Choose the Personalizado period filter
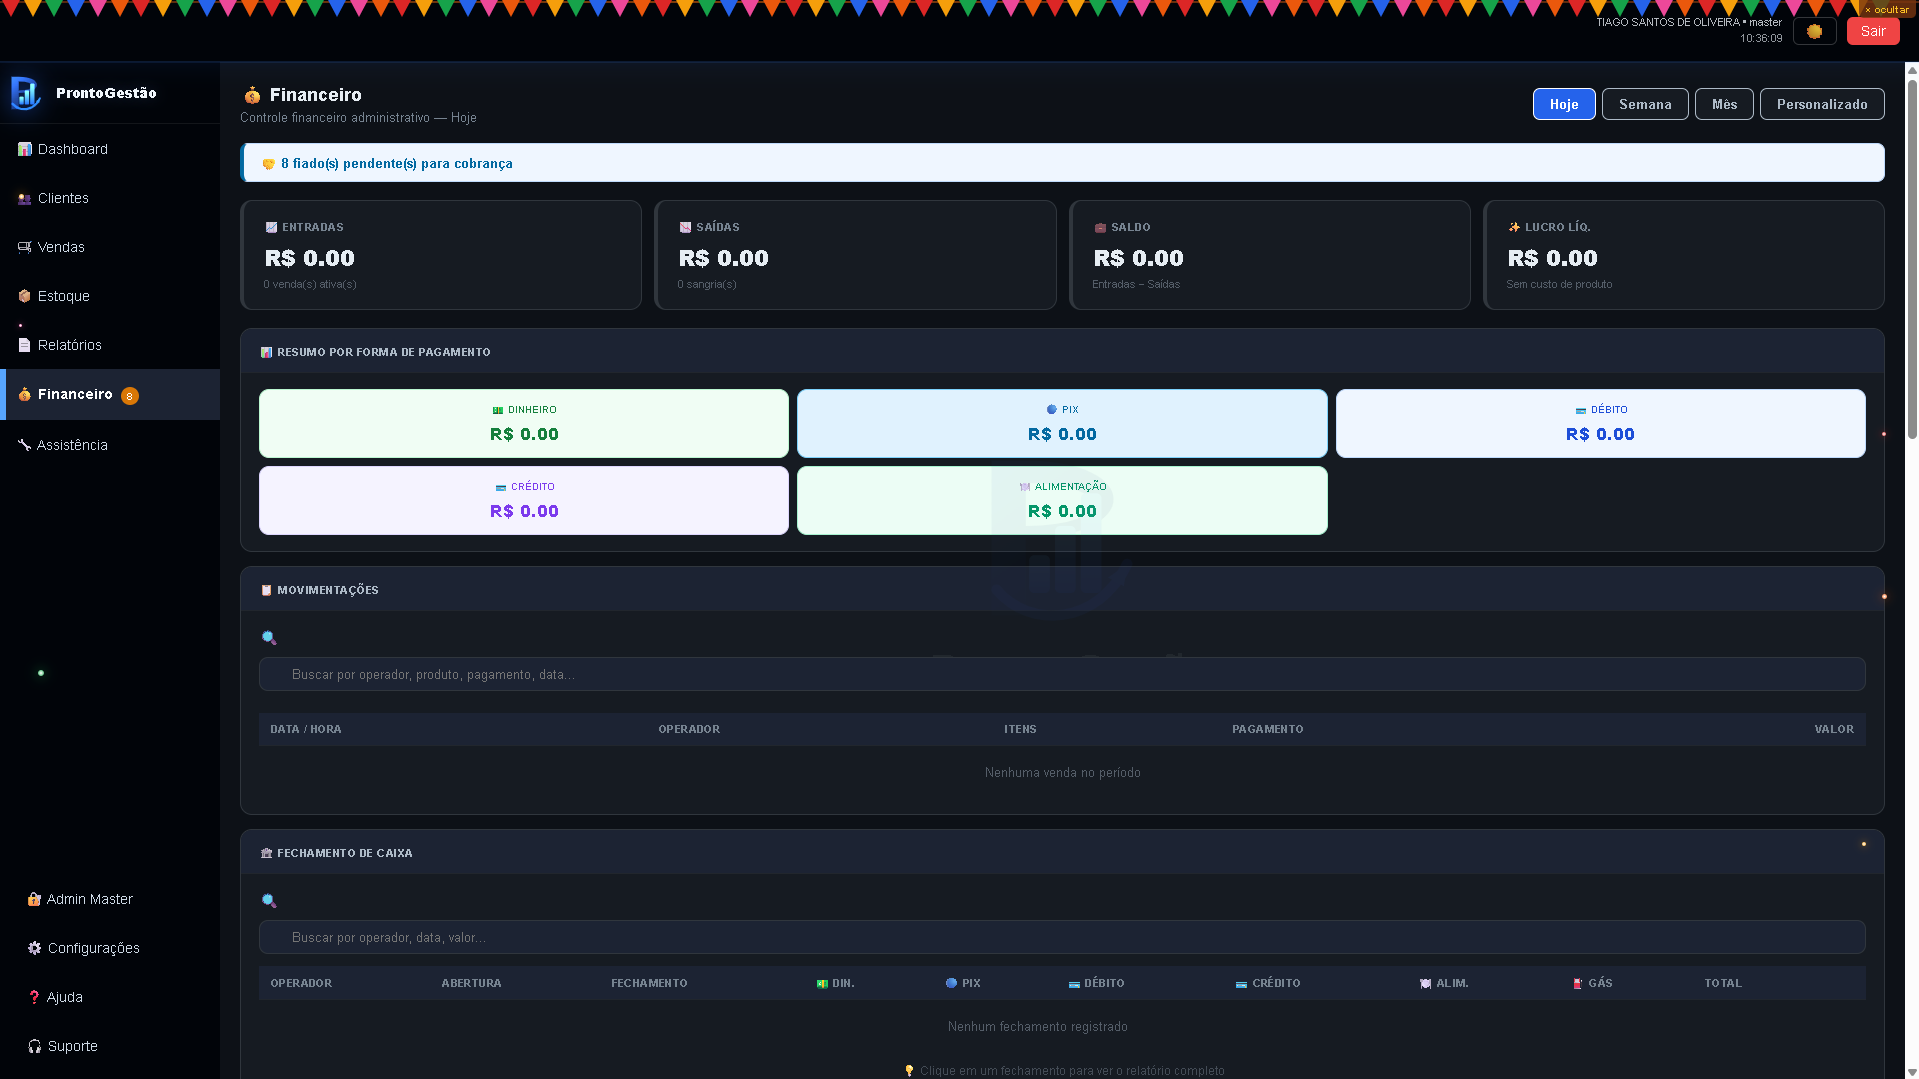Screen dimensions: 1919x1079 [x=1822, y=104]
